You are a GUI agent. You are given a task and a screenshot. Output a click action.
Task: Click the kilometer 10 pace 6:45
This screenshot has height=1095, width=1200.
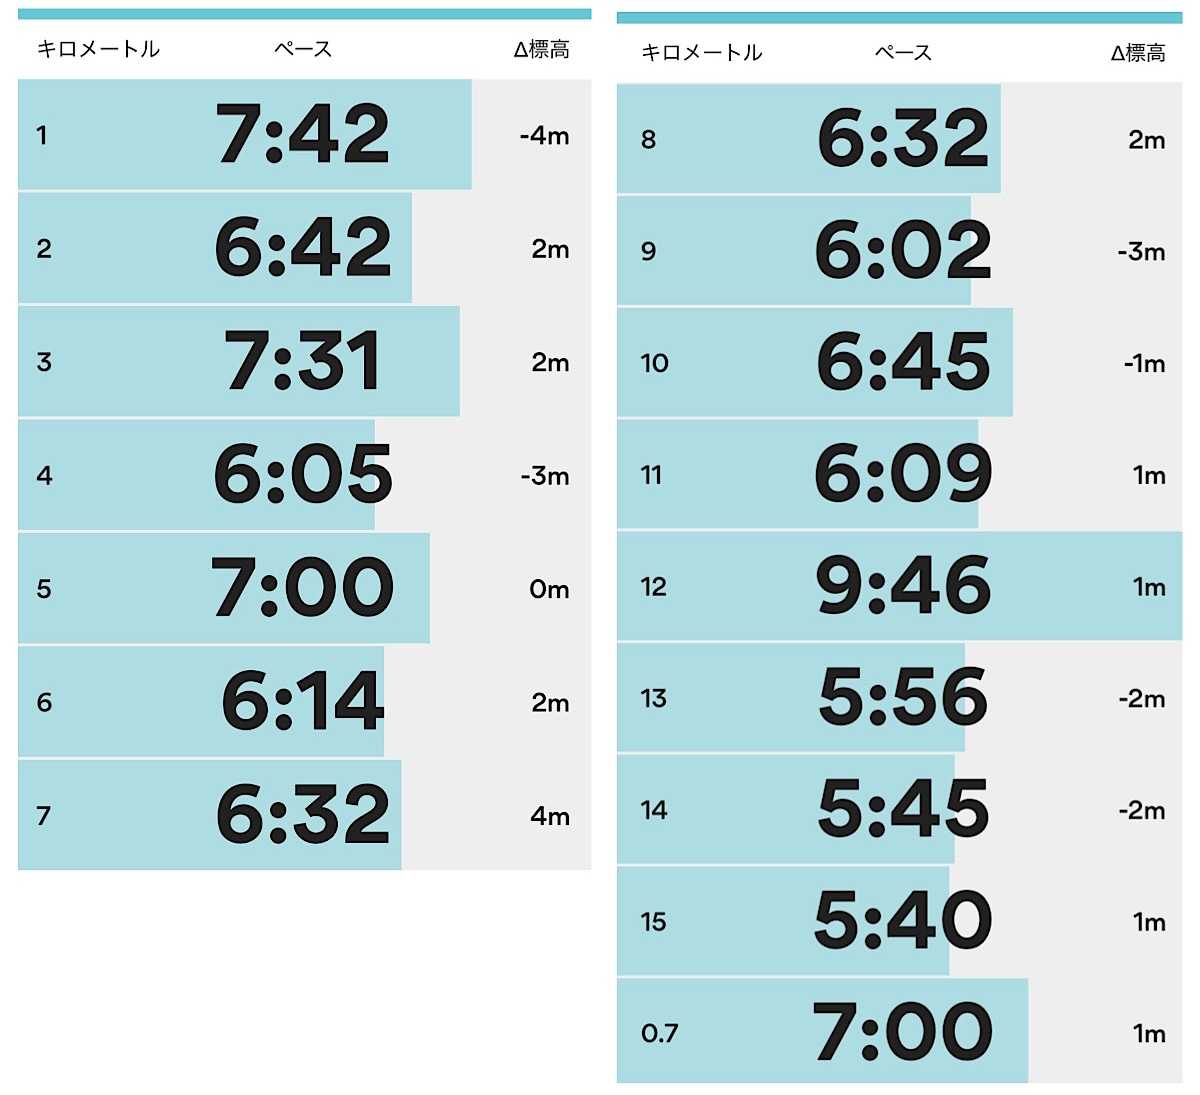pyautogui.click(x=902, y=362)
